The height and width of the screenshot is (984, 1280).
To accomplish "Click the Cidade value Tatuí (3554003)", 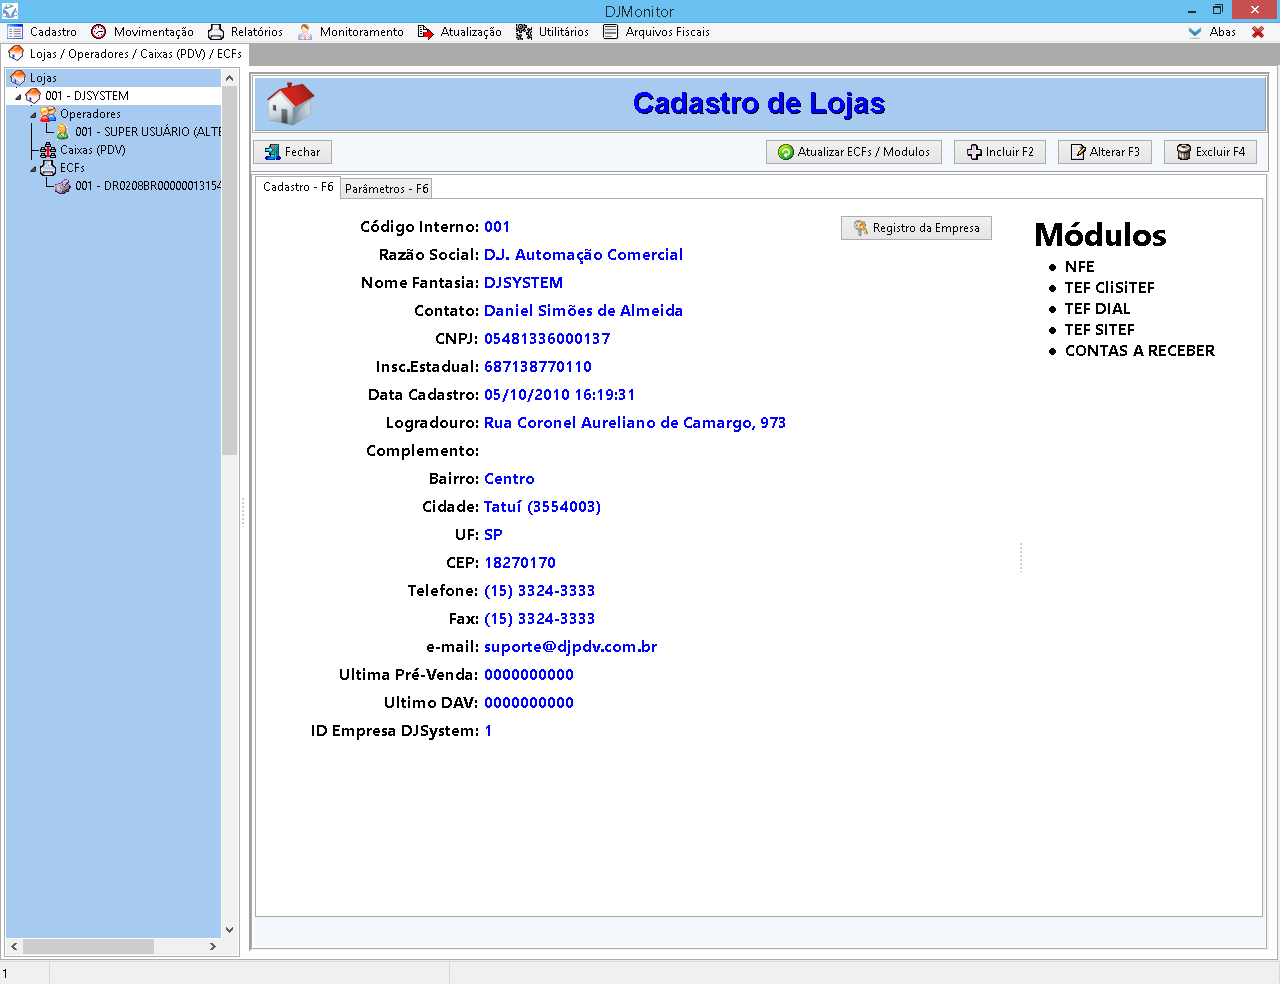I will point(543,507).
